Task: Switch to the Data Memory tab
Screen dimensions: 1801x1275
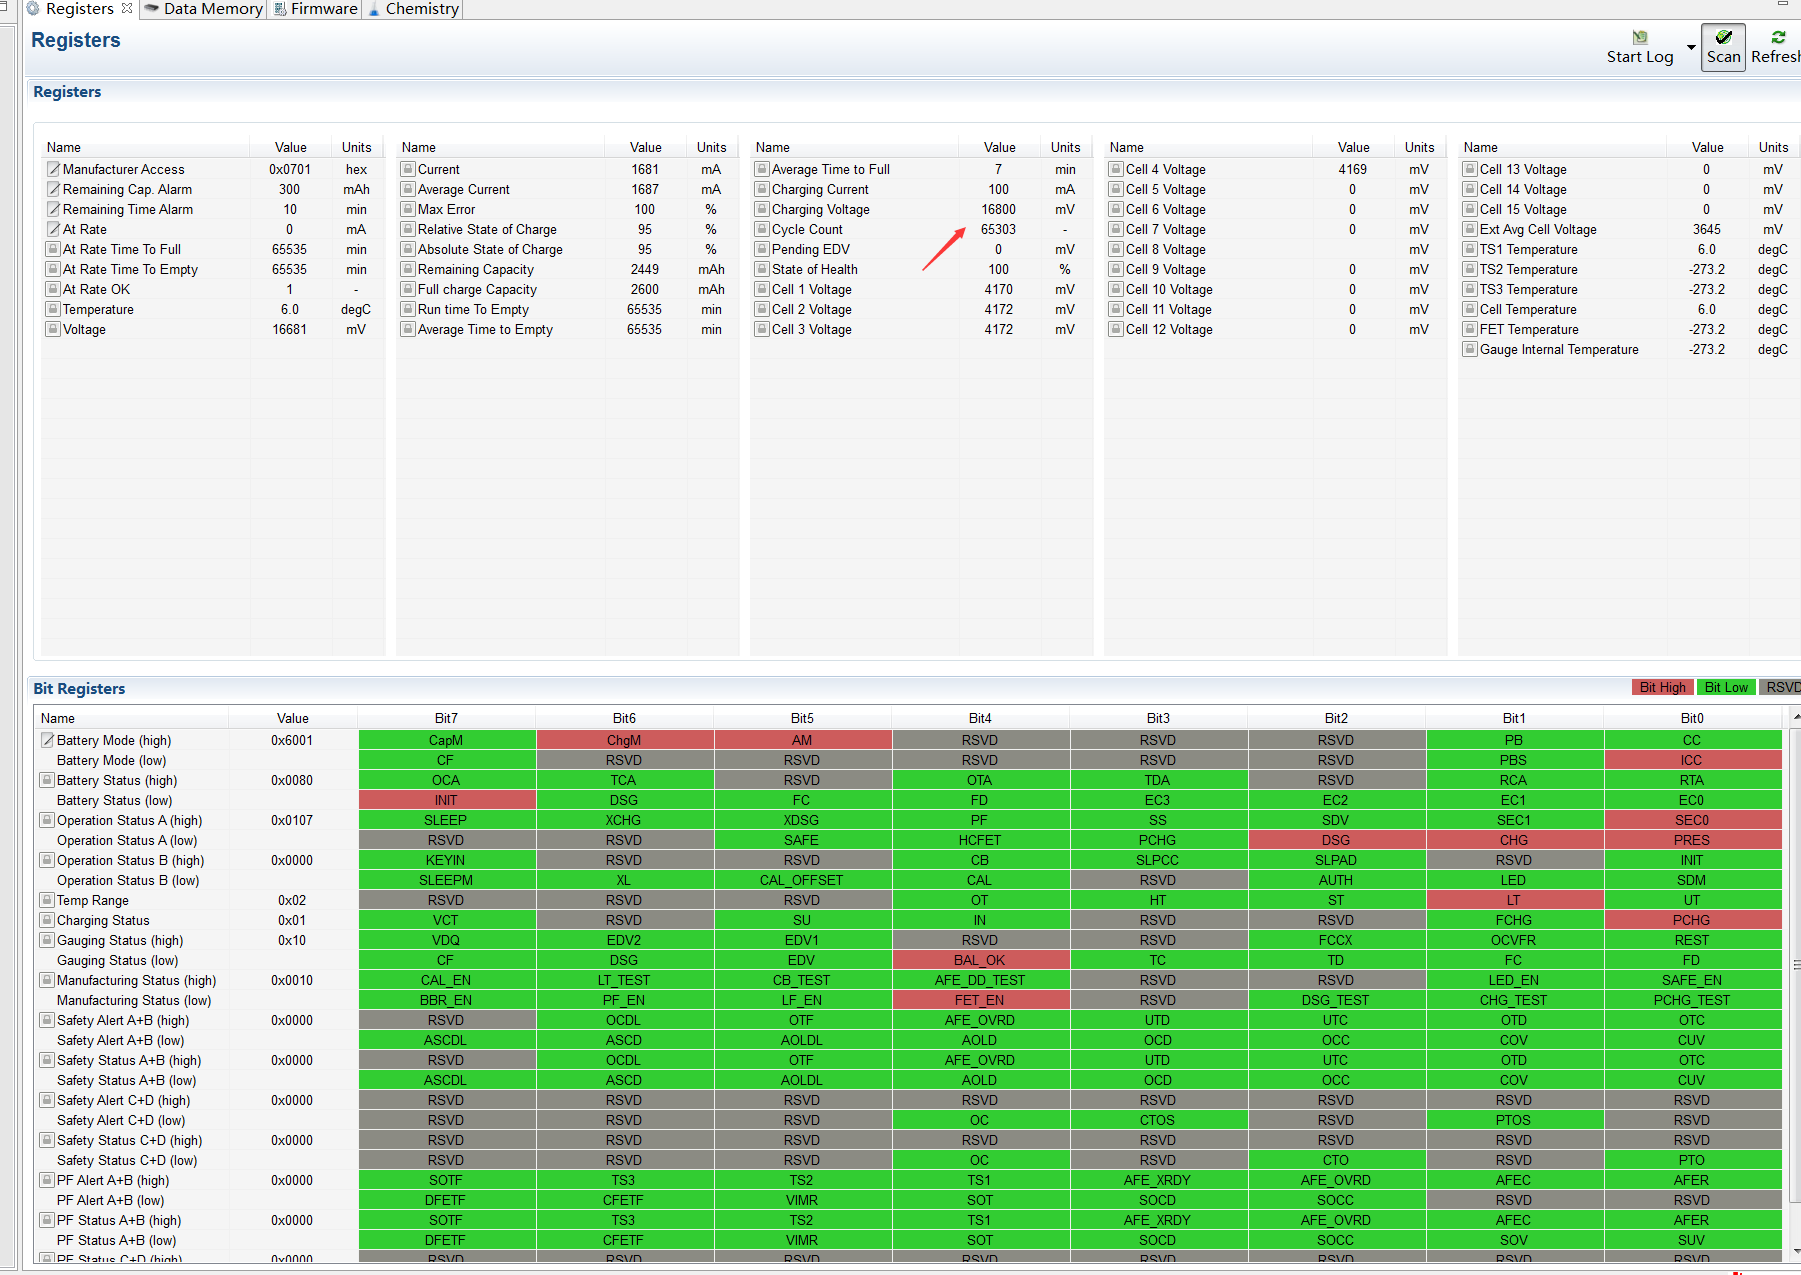Action: 204,9
